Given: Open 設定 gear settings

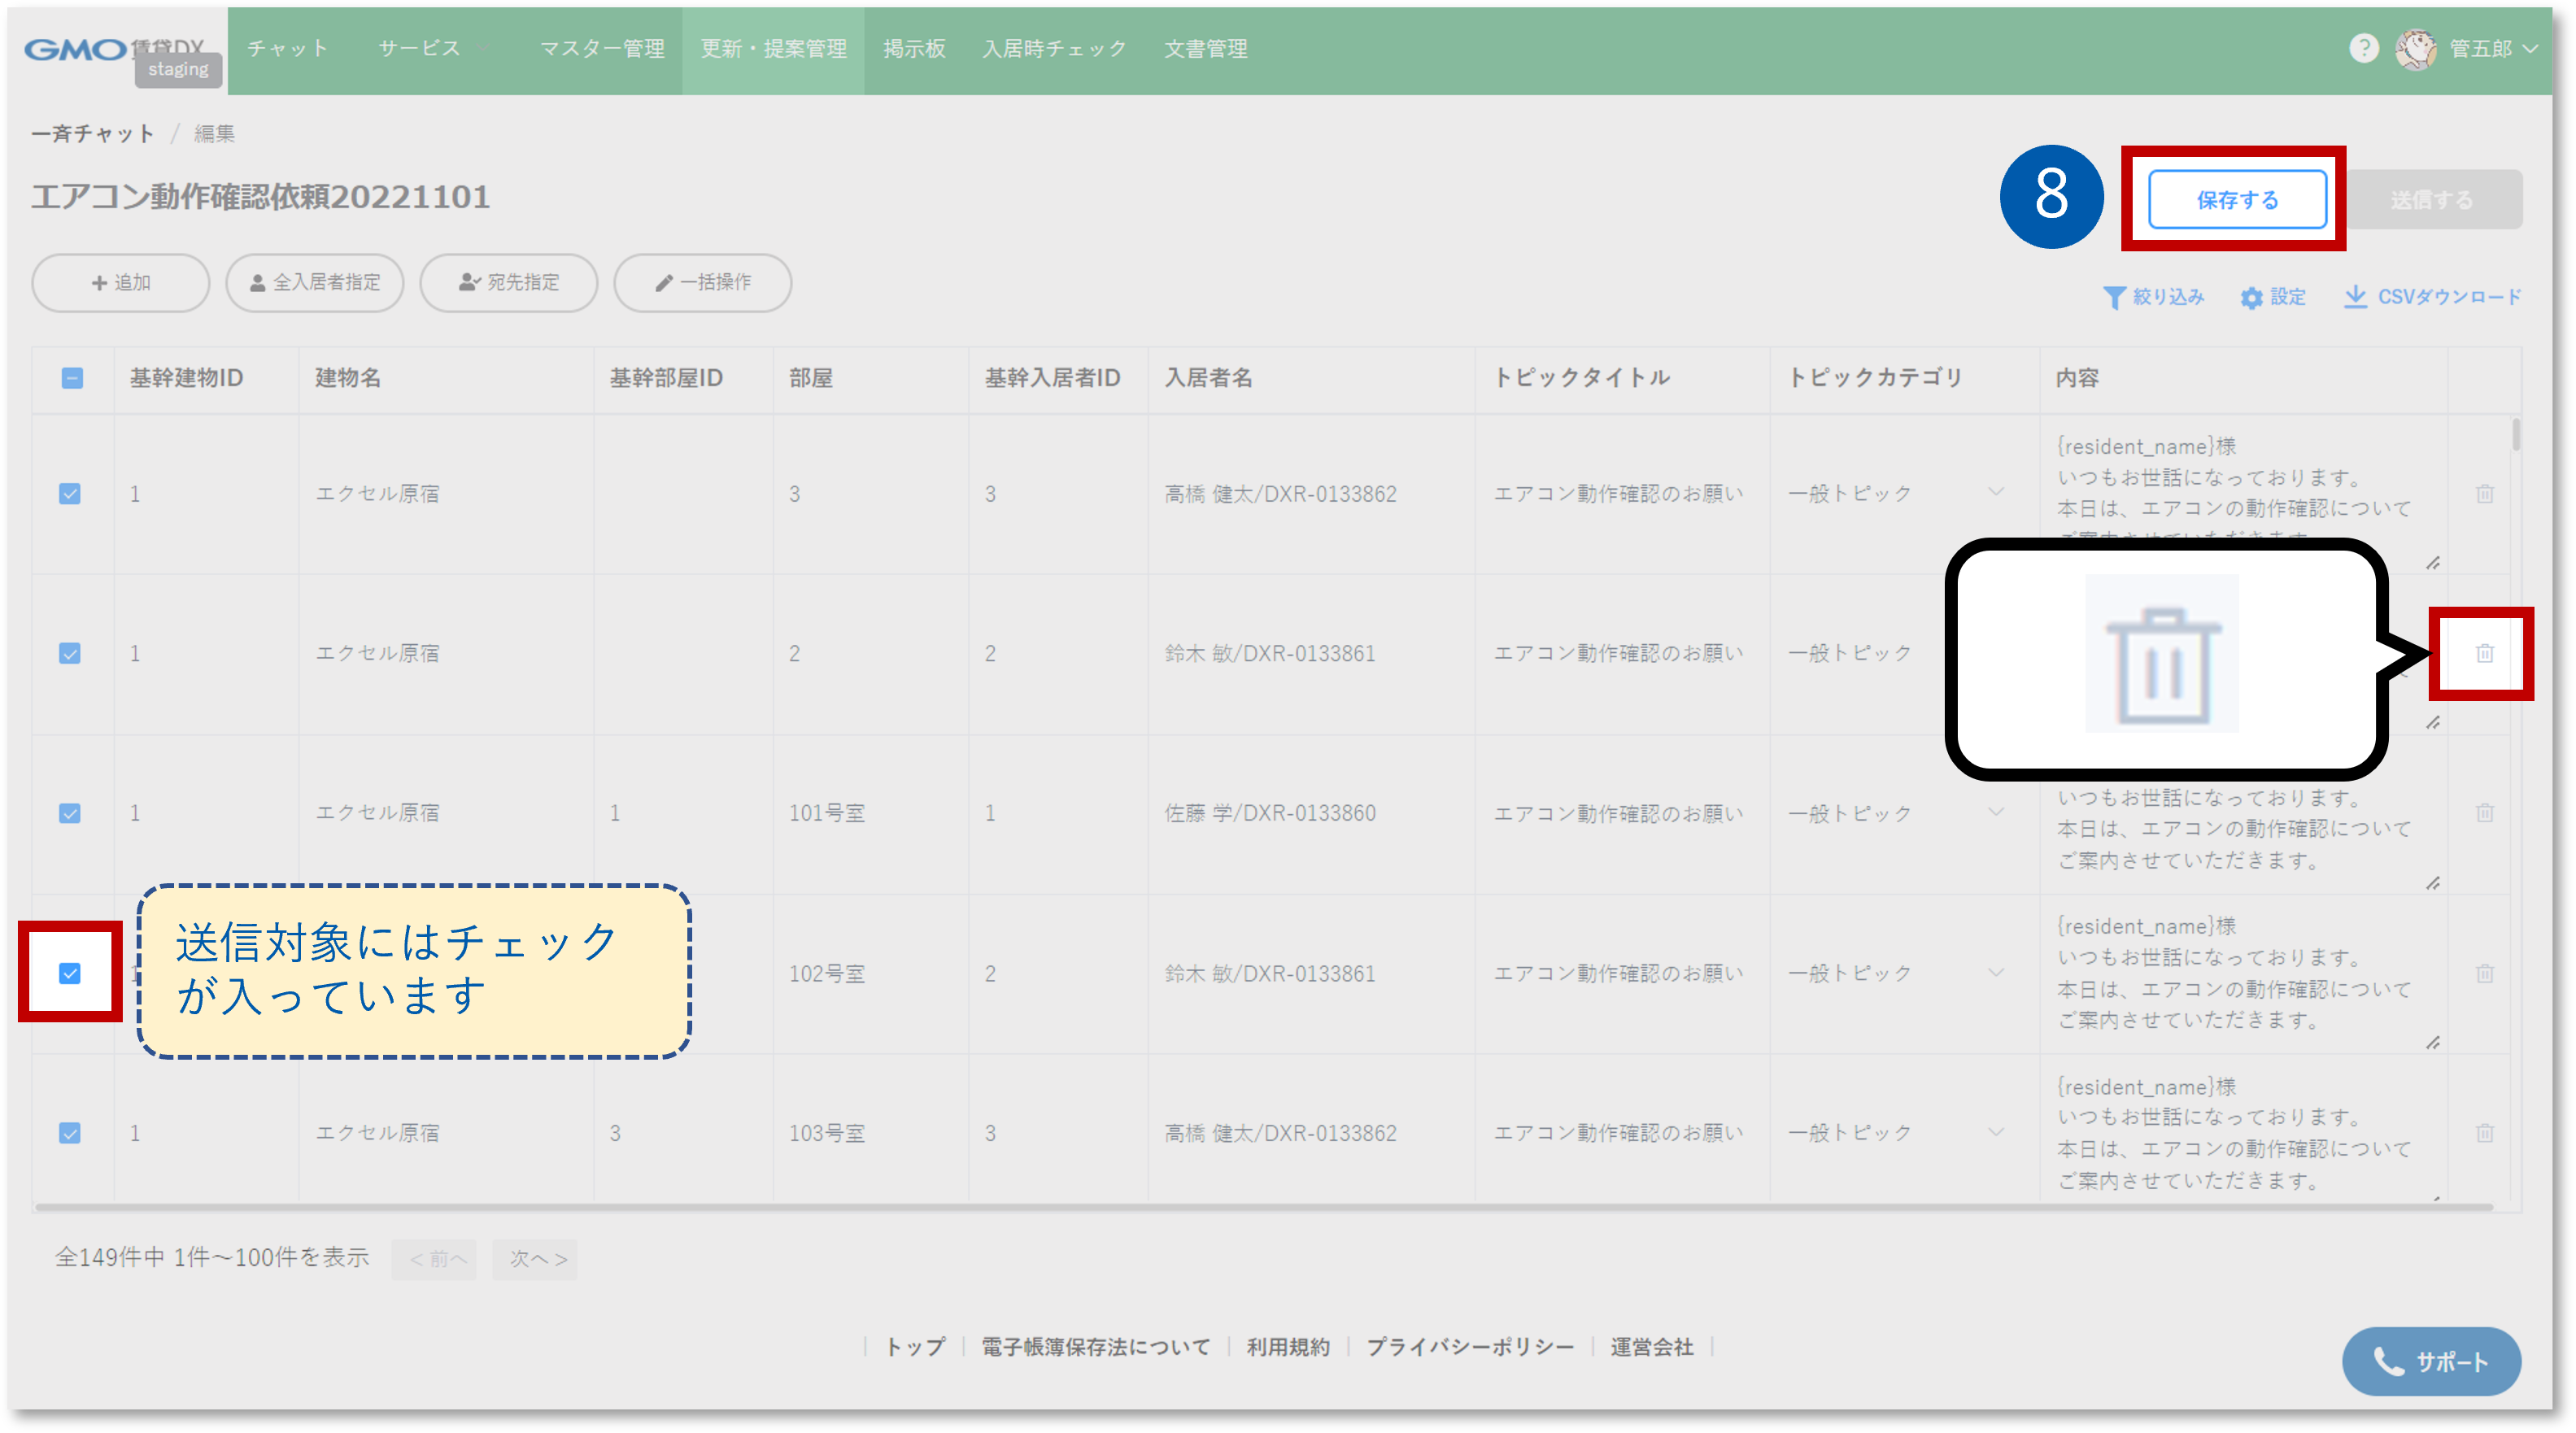Looking at the screenshot, I should coord(2251,298).
